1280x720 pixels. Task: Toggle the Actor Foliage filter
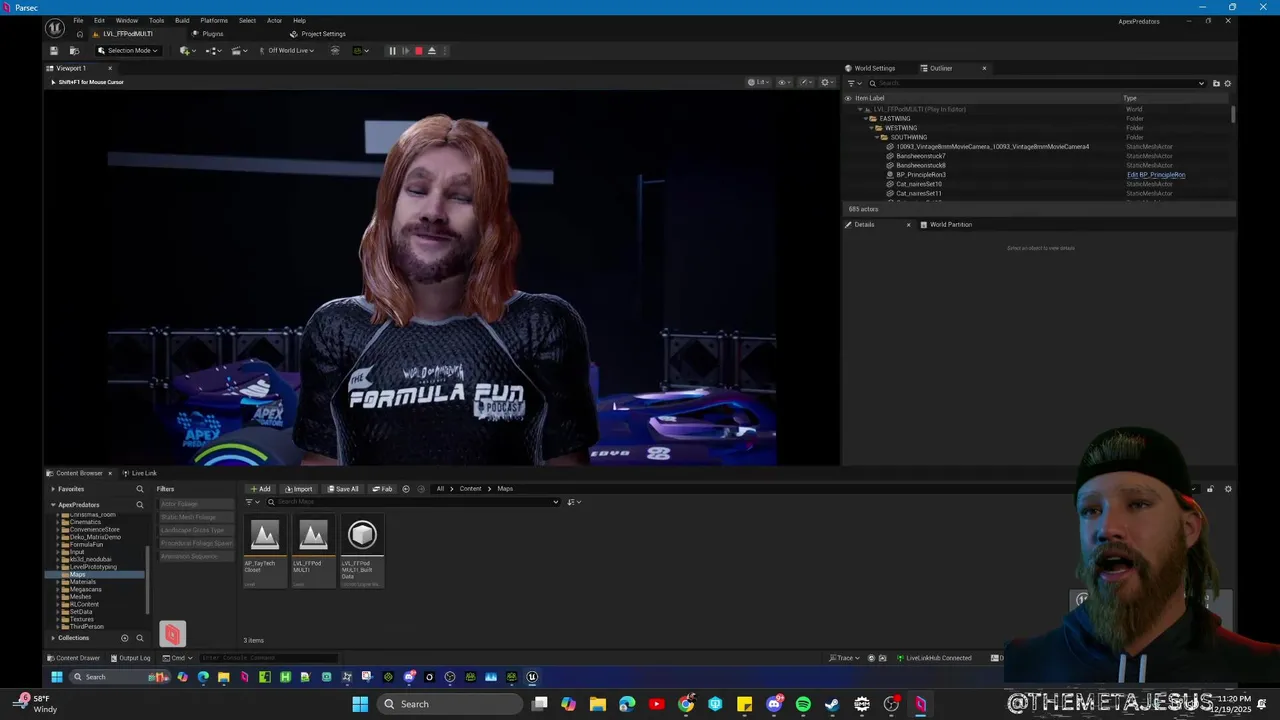click(196, 504)
